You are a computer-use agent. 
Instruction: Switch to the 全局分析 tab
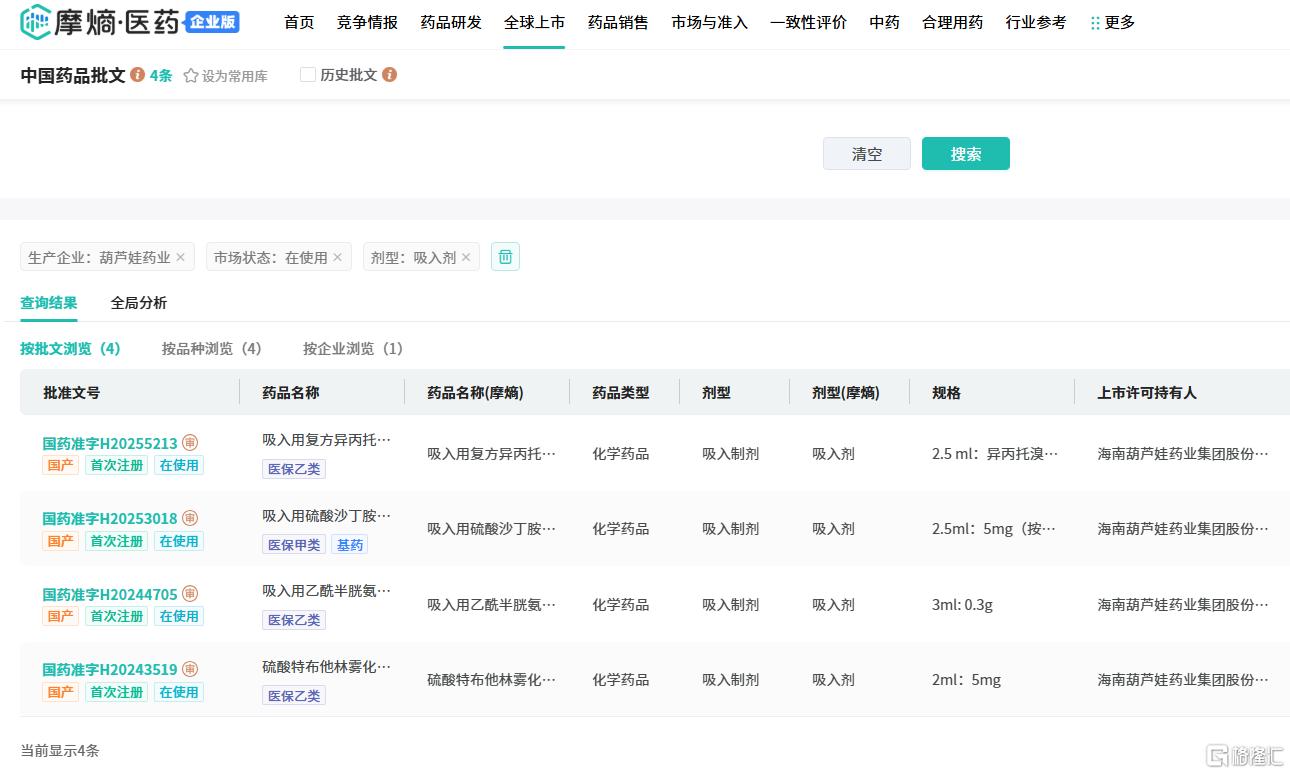tap(139, 303)
